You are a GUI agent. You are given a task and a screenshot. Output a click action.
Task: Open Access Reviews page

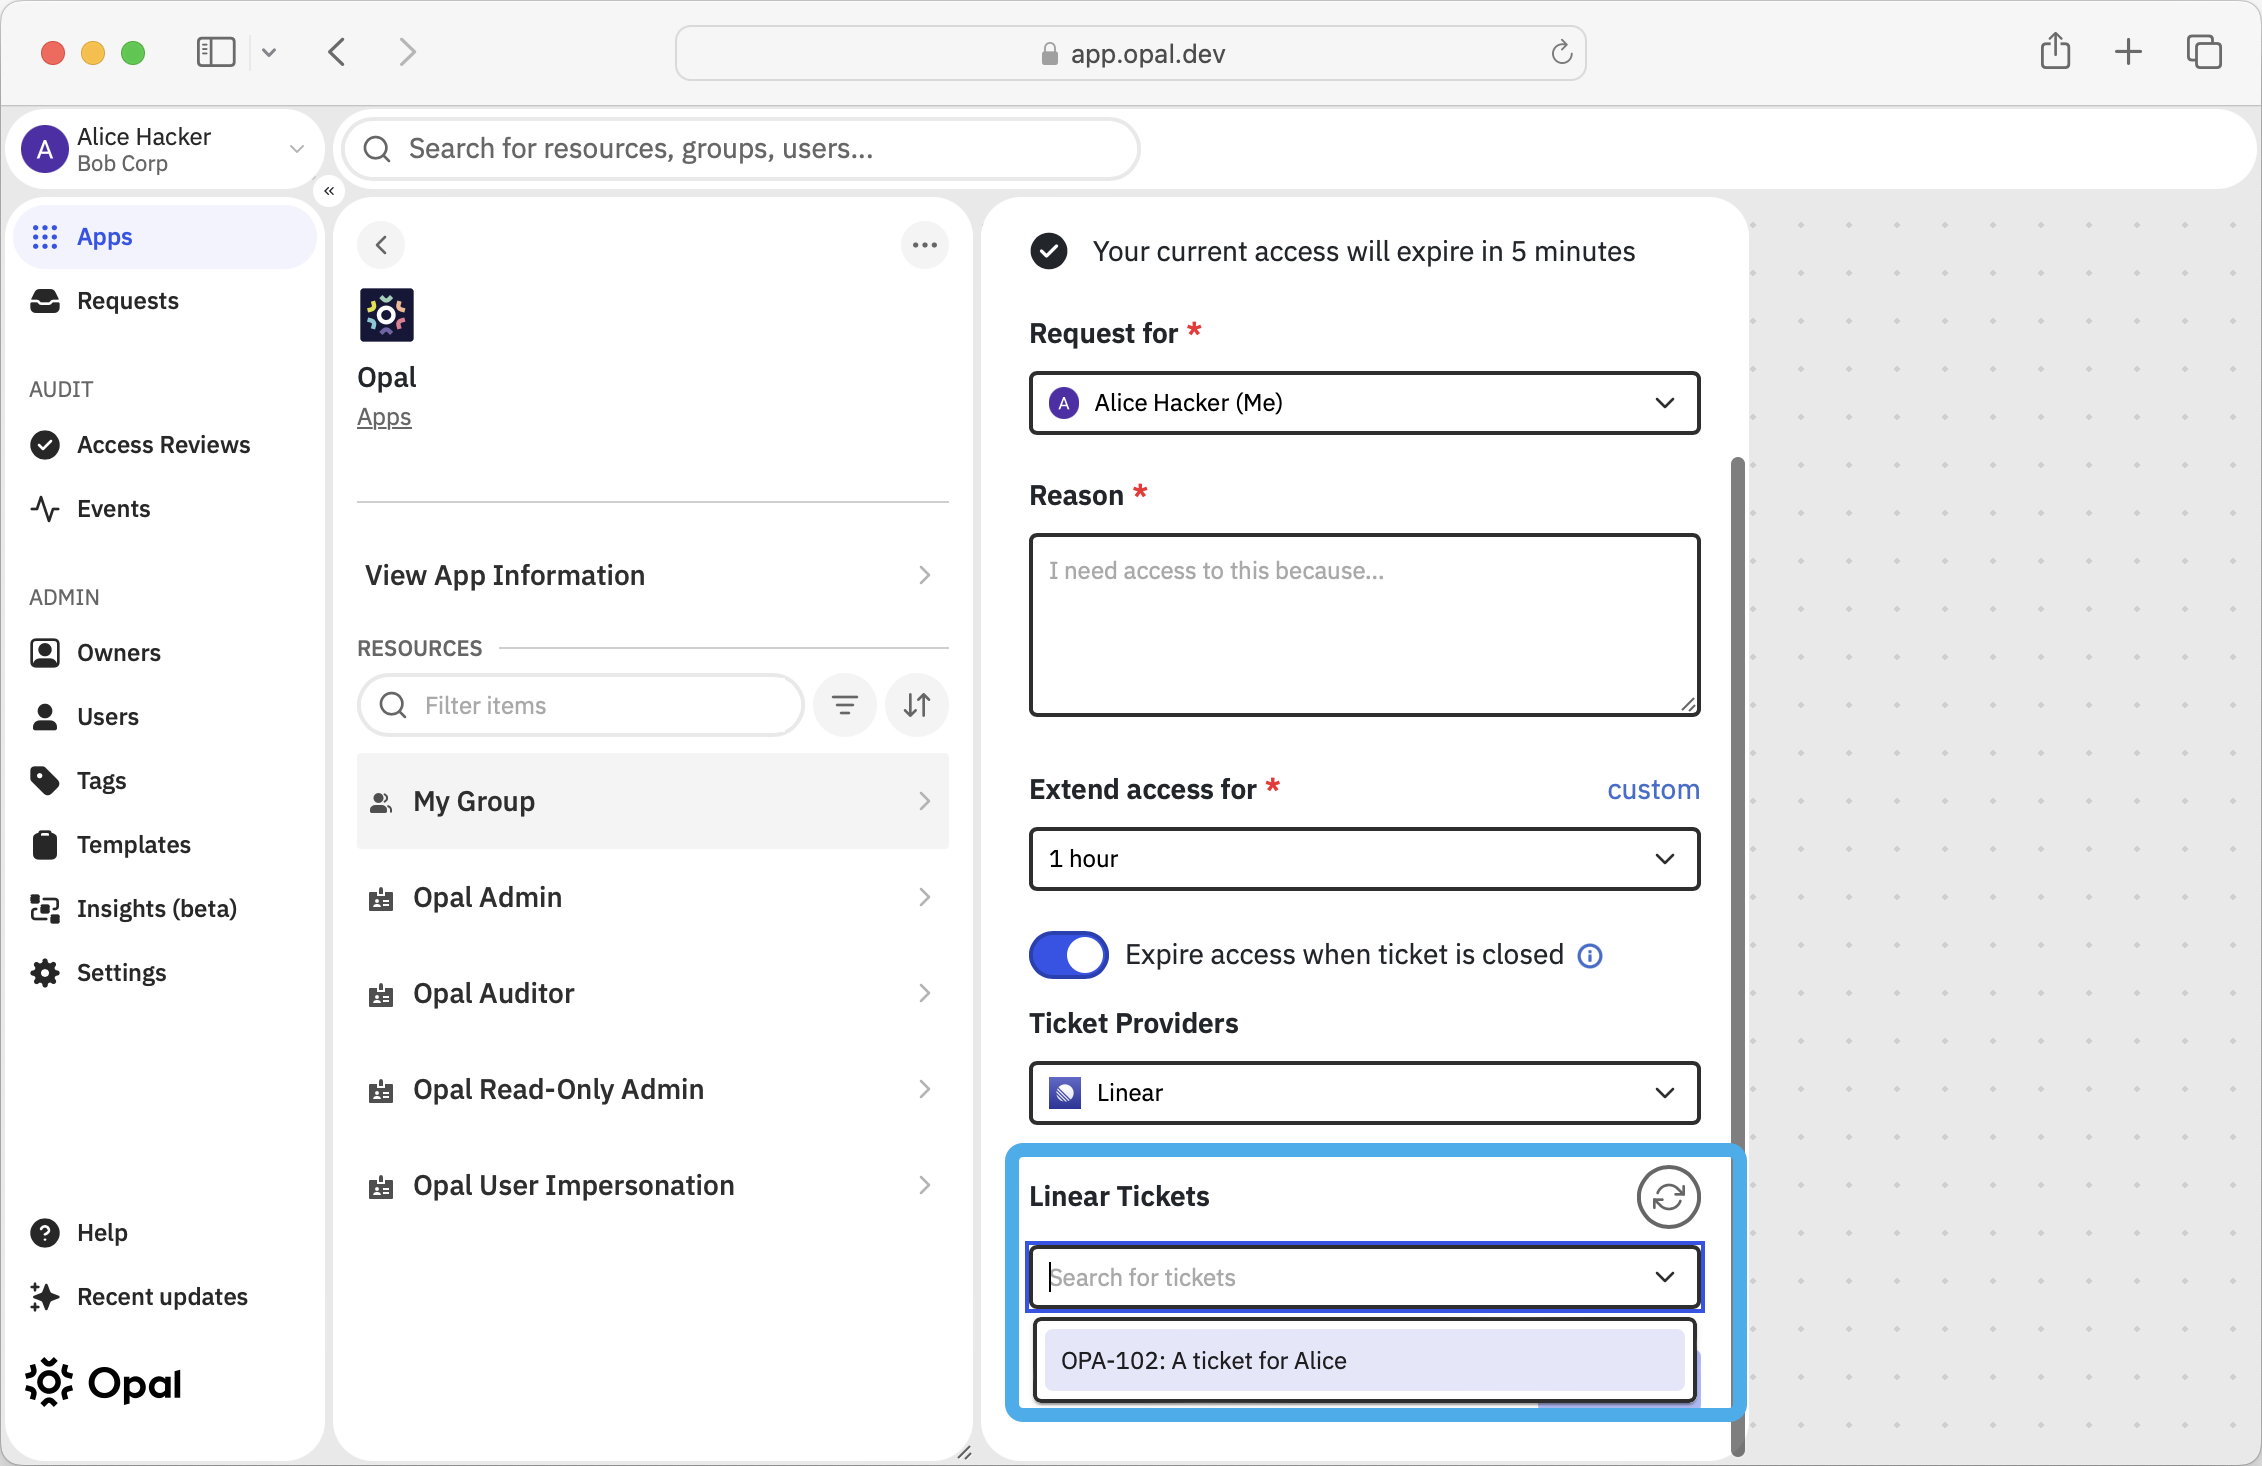(165, 445)
